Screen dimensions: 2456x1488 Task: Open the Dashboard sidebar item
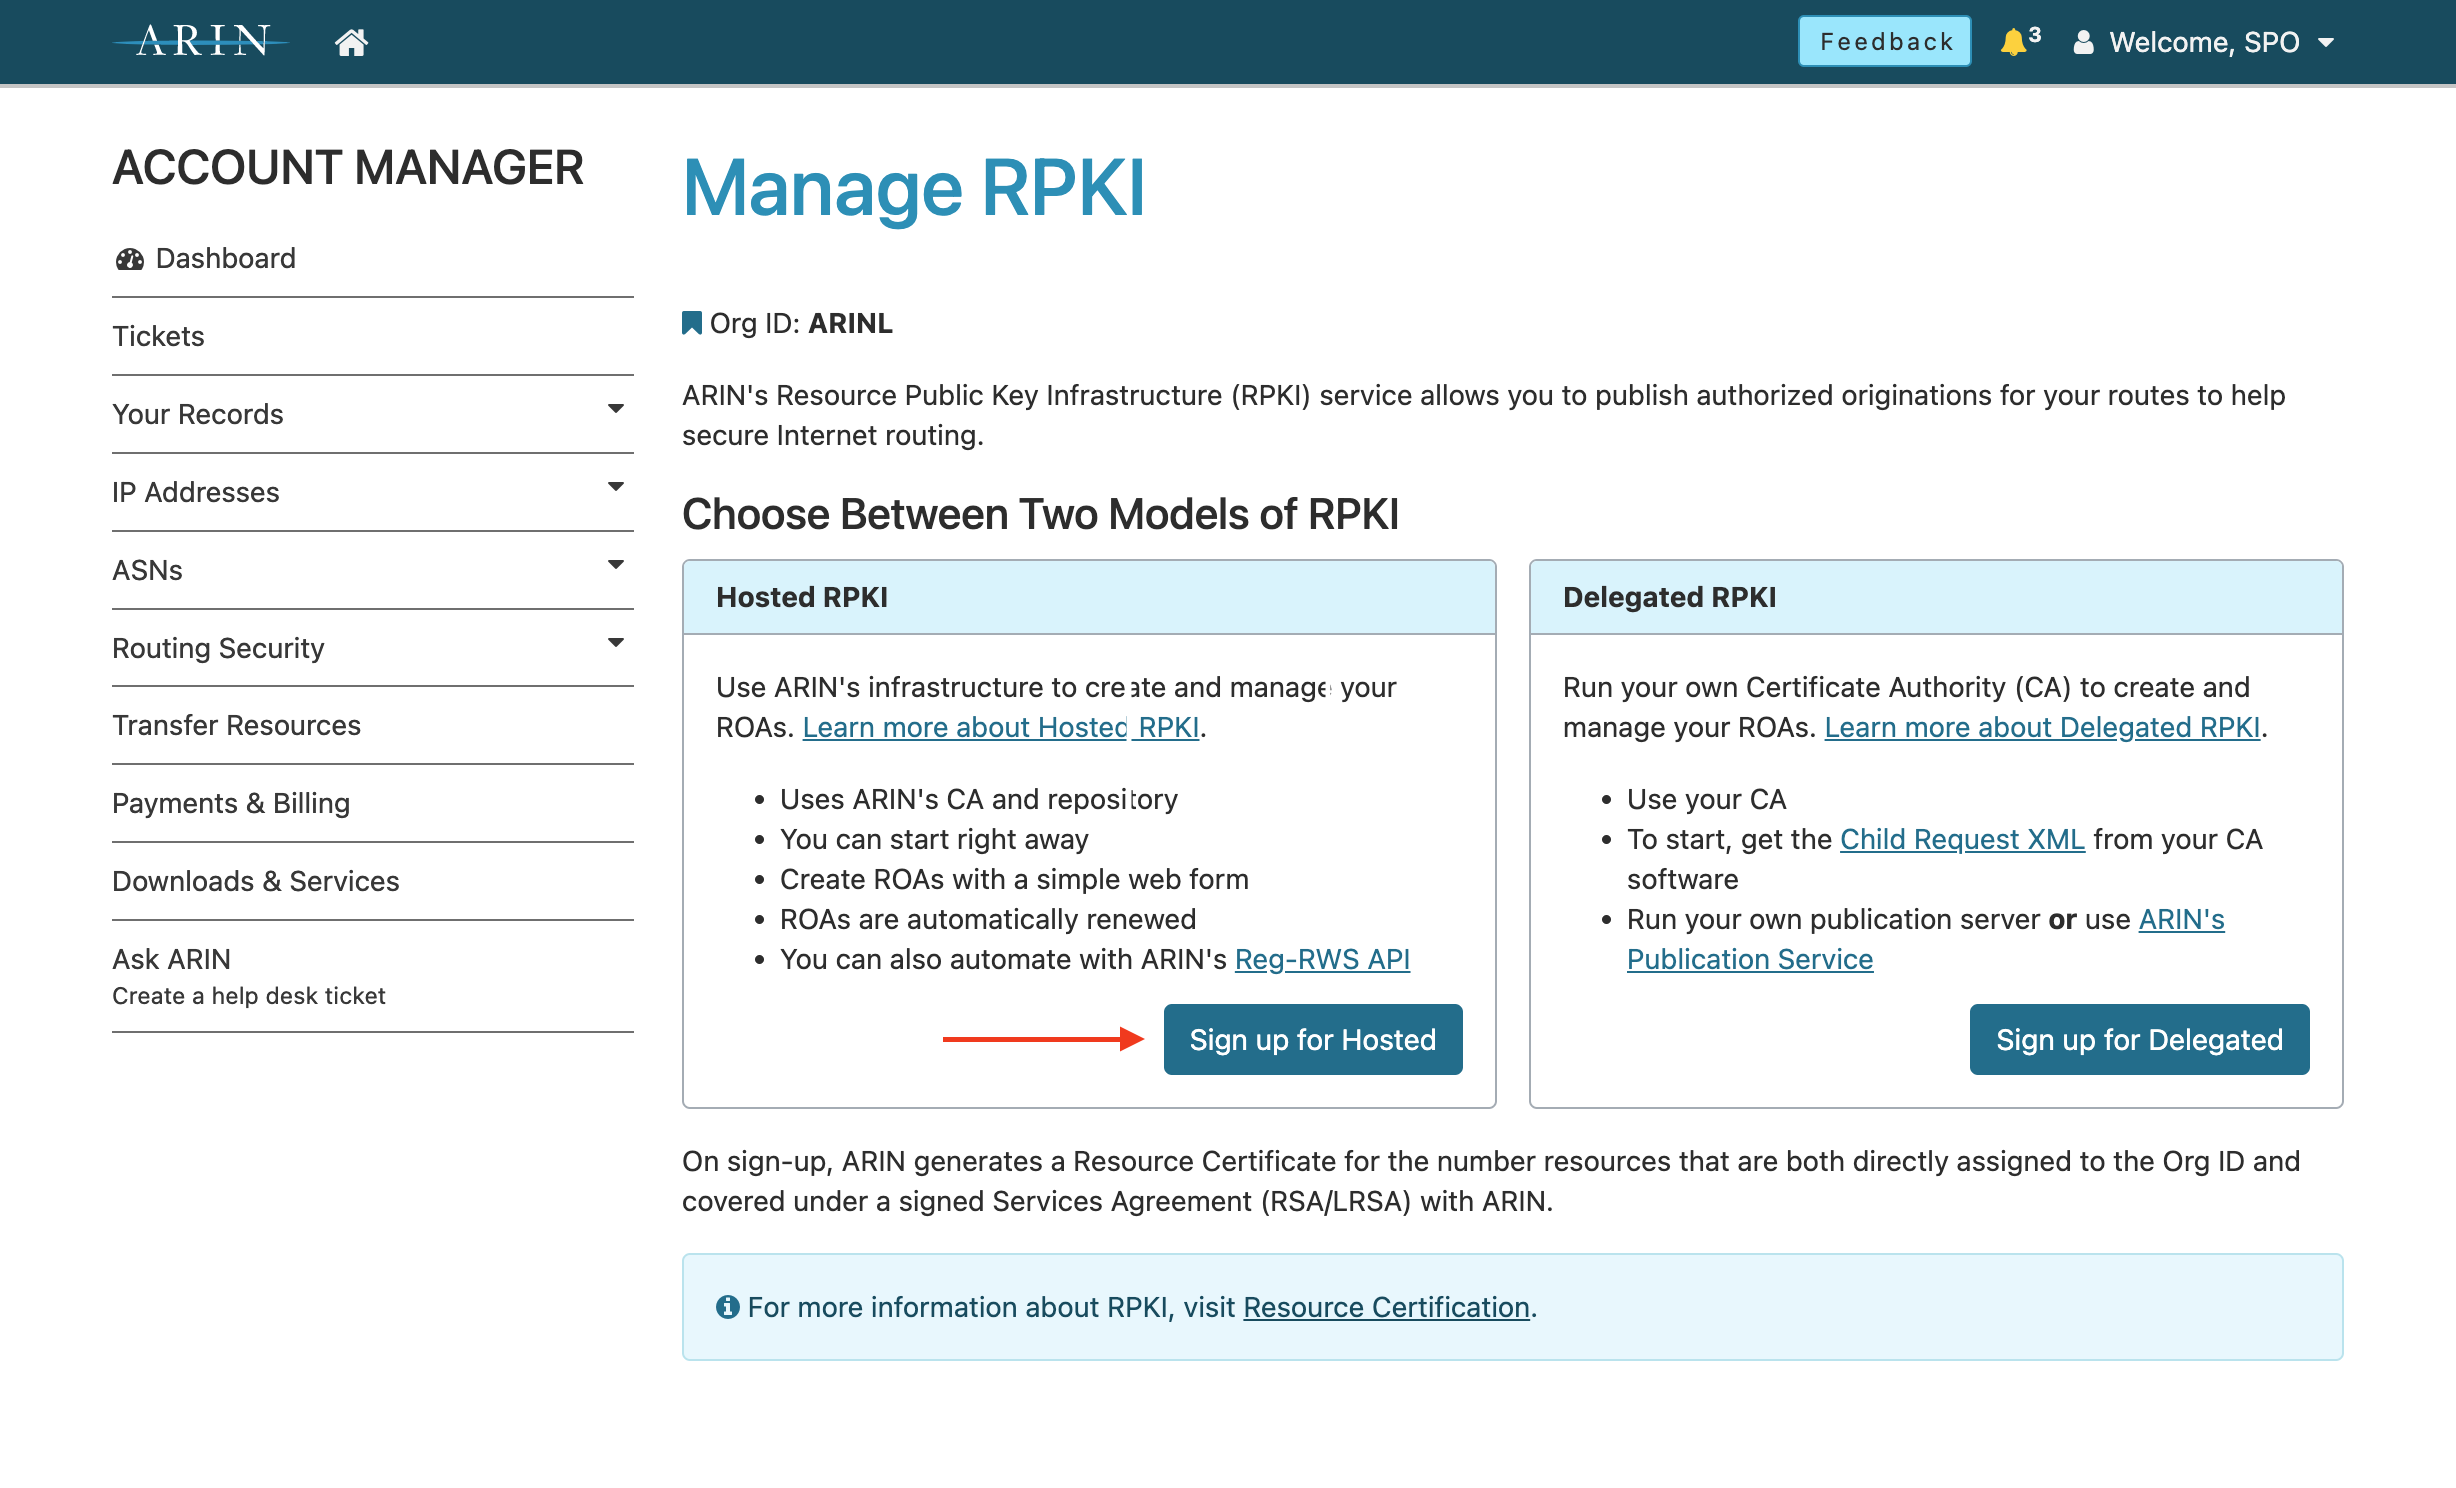coord(373,259)
